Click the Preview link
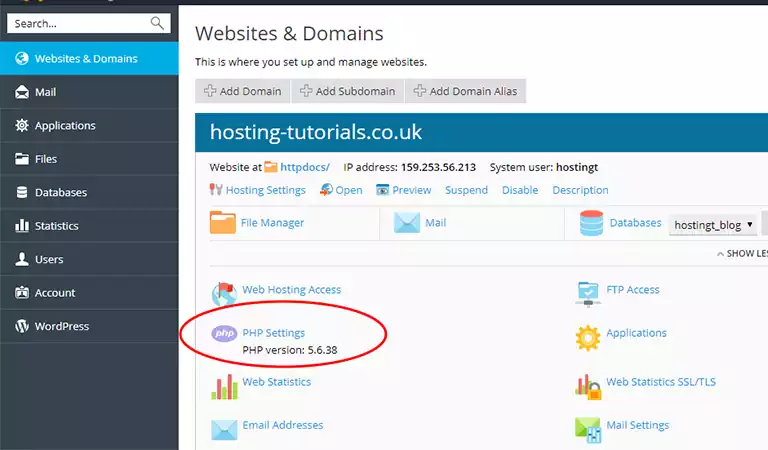 click(411, 190)
